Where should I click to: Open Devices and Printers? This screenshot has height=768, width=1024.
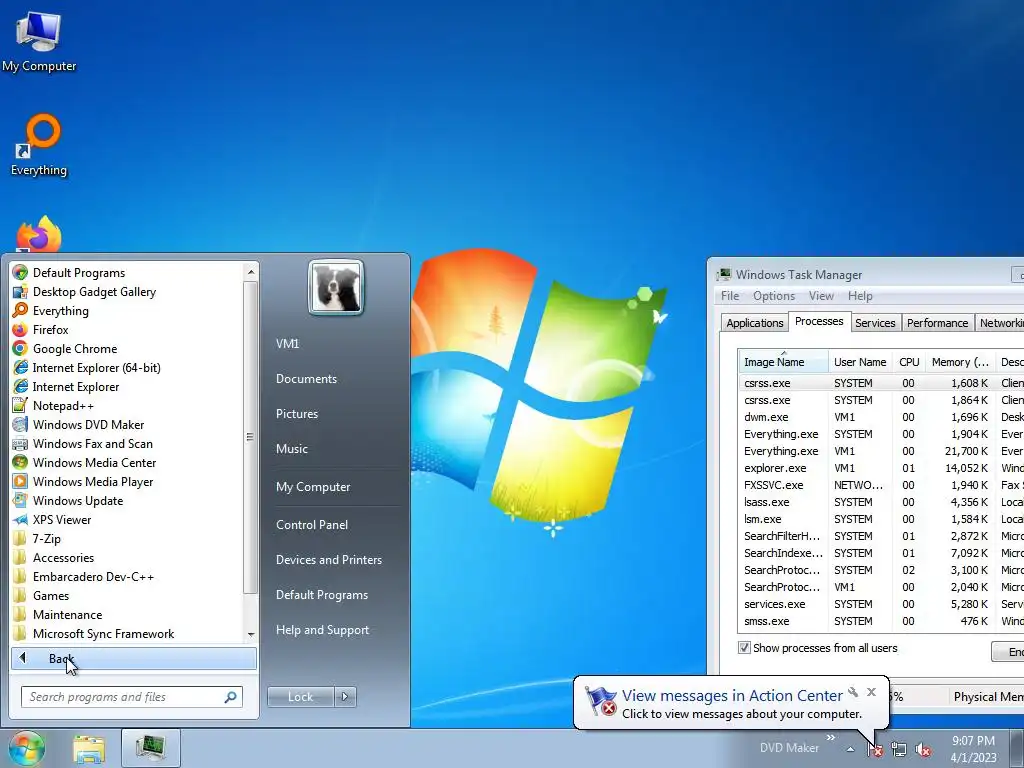tap(328, 560)
